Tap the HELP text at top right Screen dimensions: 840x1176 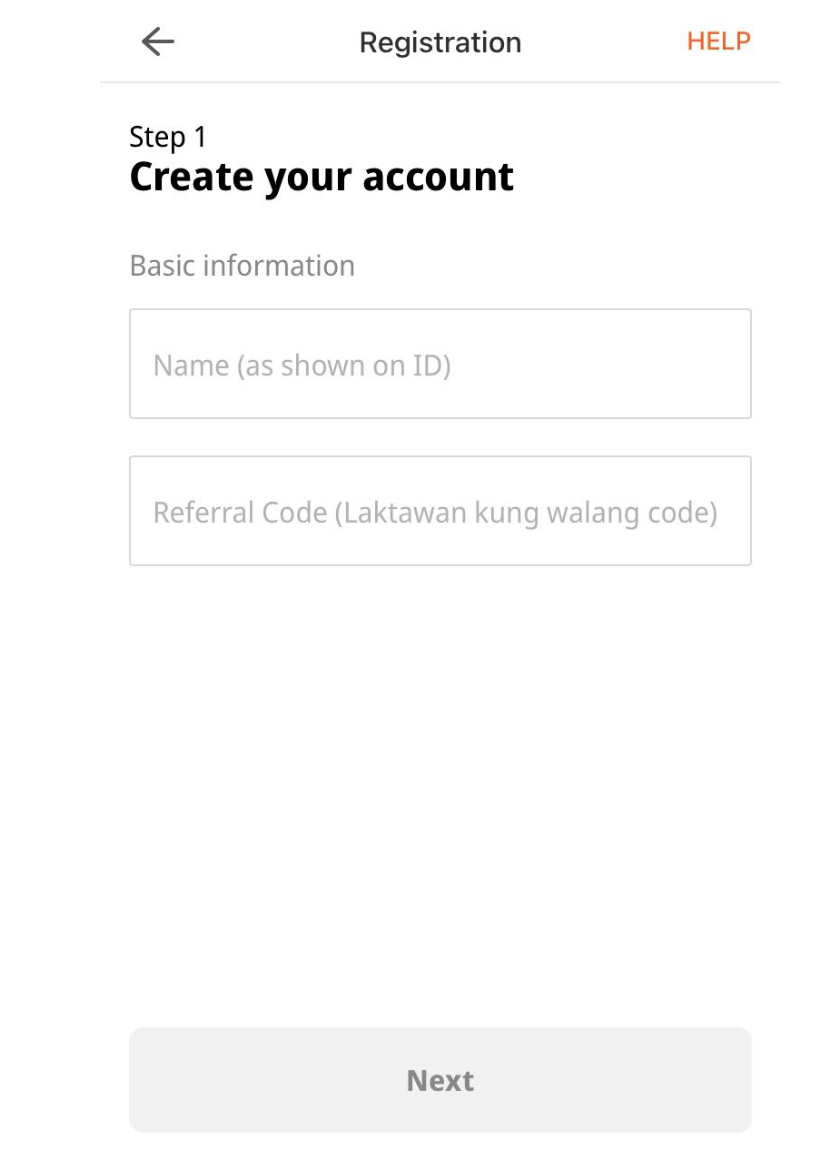click(x=718, y=41)
